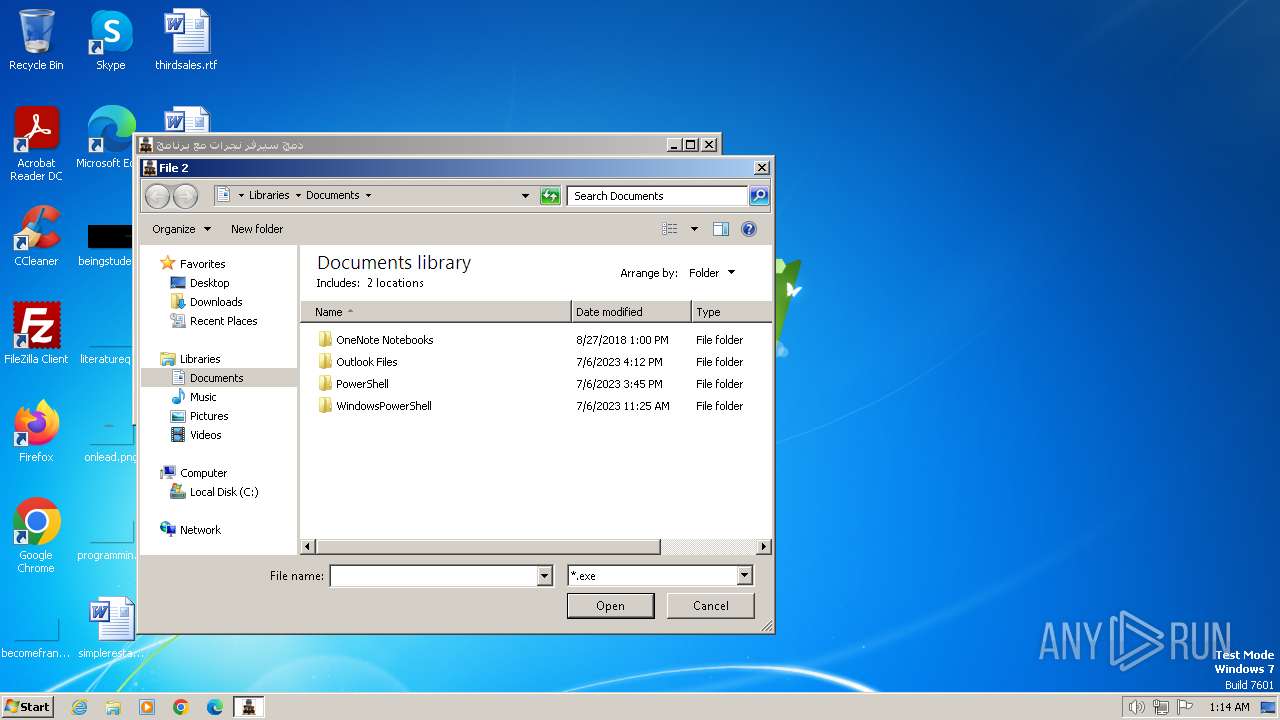Viewport: 1280px width, 720px height.
Task: Click into the Search Documents box
Action: click(657, 196)
